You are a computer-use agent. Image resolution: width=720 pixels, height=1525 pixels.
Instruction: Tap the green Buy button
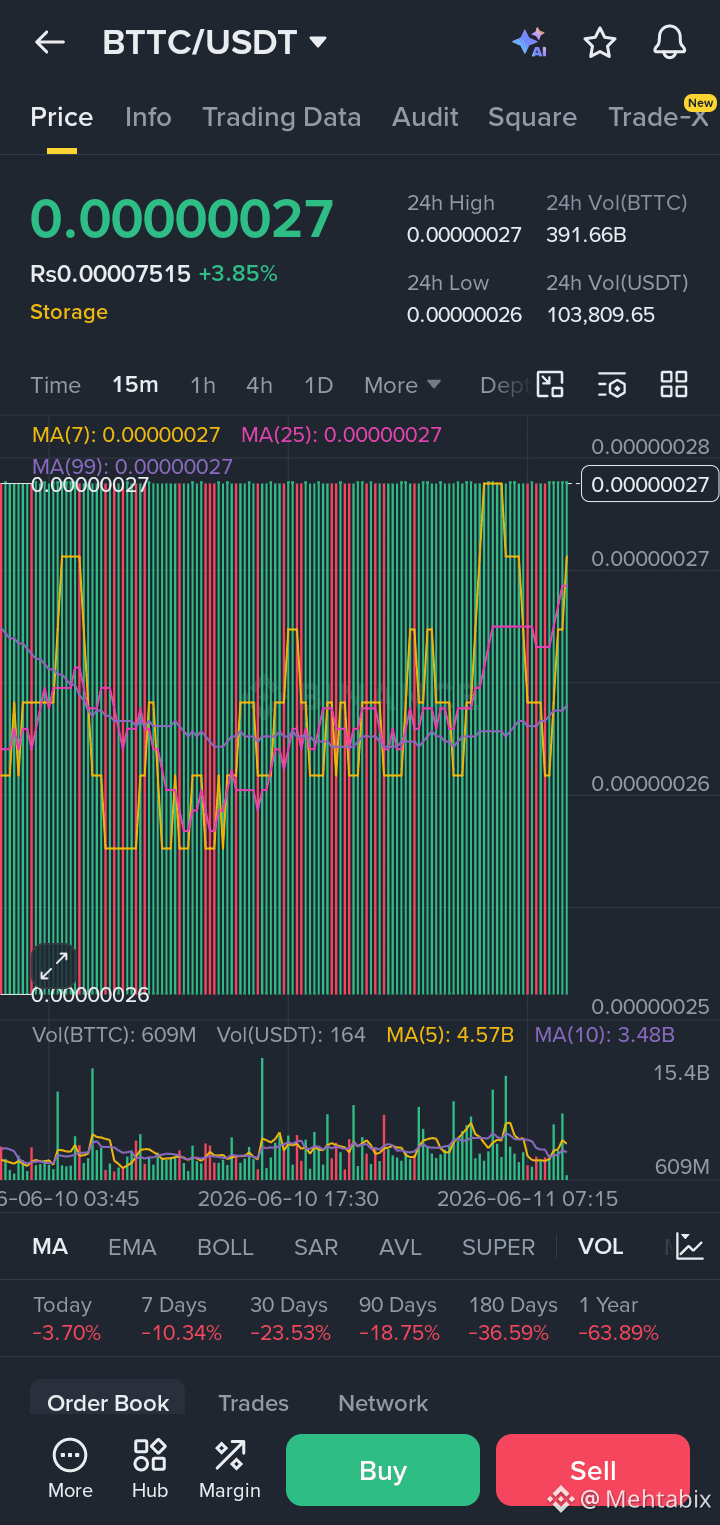pyautogui.click(x=383, y=1470)
